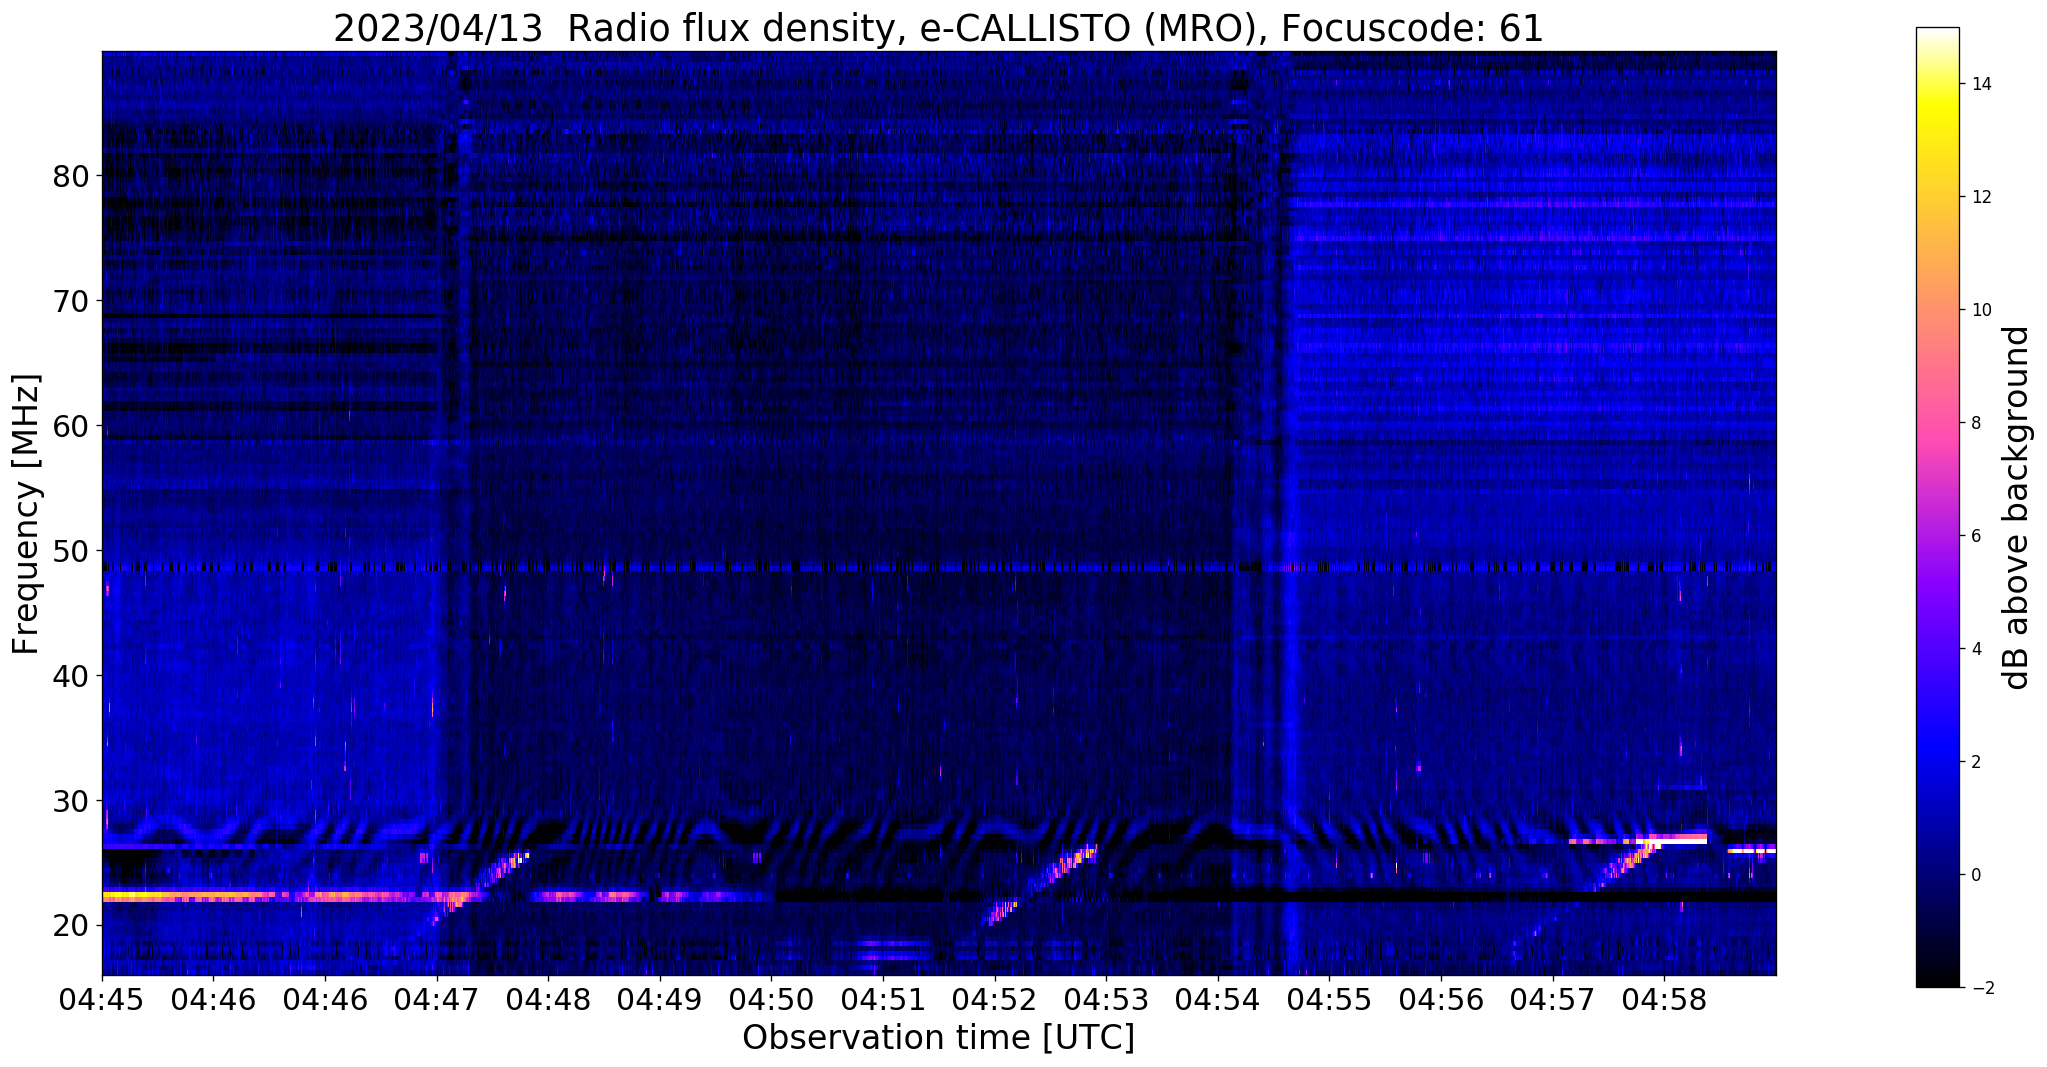Image resolution: width=2047 pixels, height=1067 pixels.
Task: Click the 30 MHz frequency tick label
Action: pos(71,801)
